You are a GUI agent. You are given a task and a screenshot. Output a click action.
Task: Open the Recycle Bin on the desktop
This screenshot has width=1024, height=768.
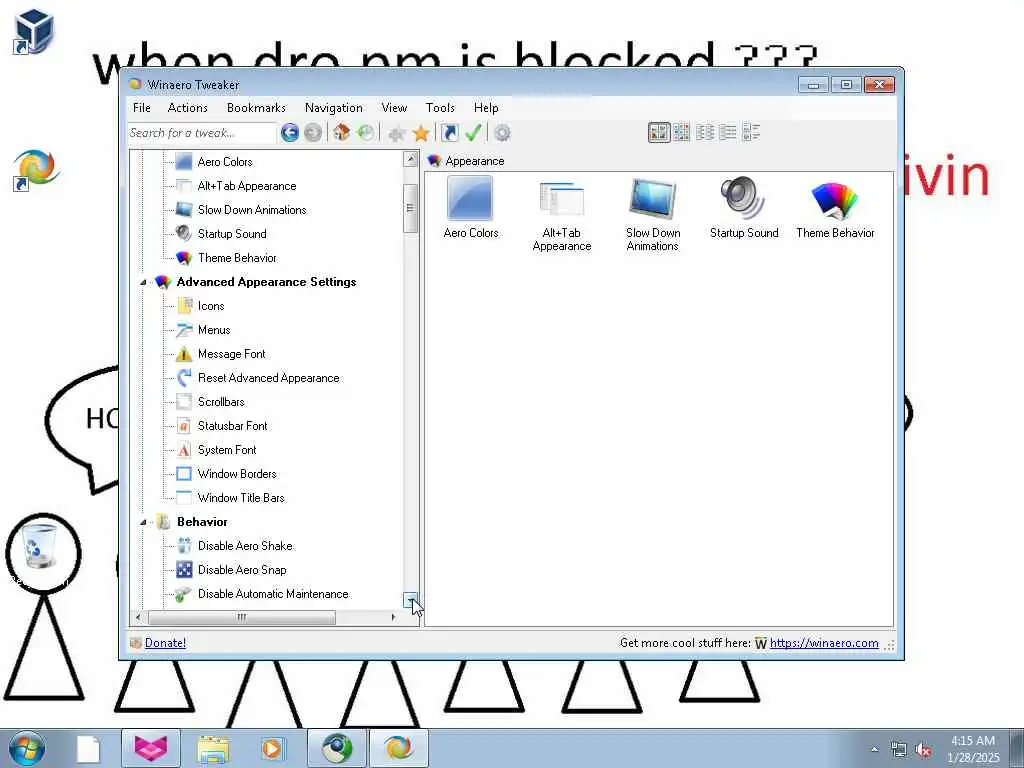pyautogui.click(x=39, y=547)
